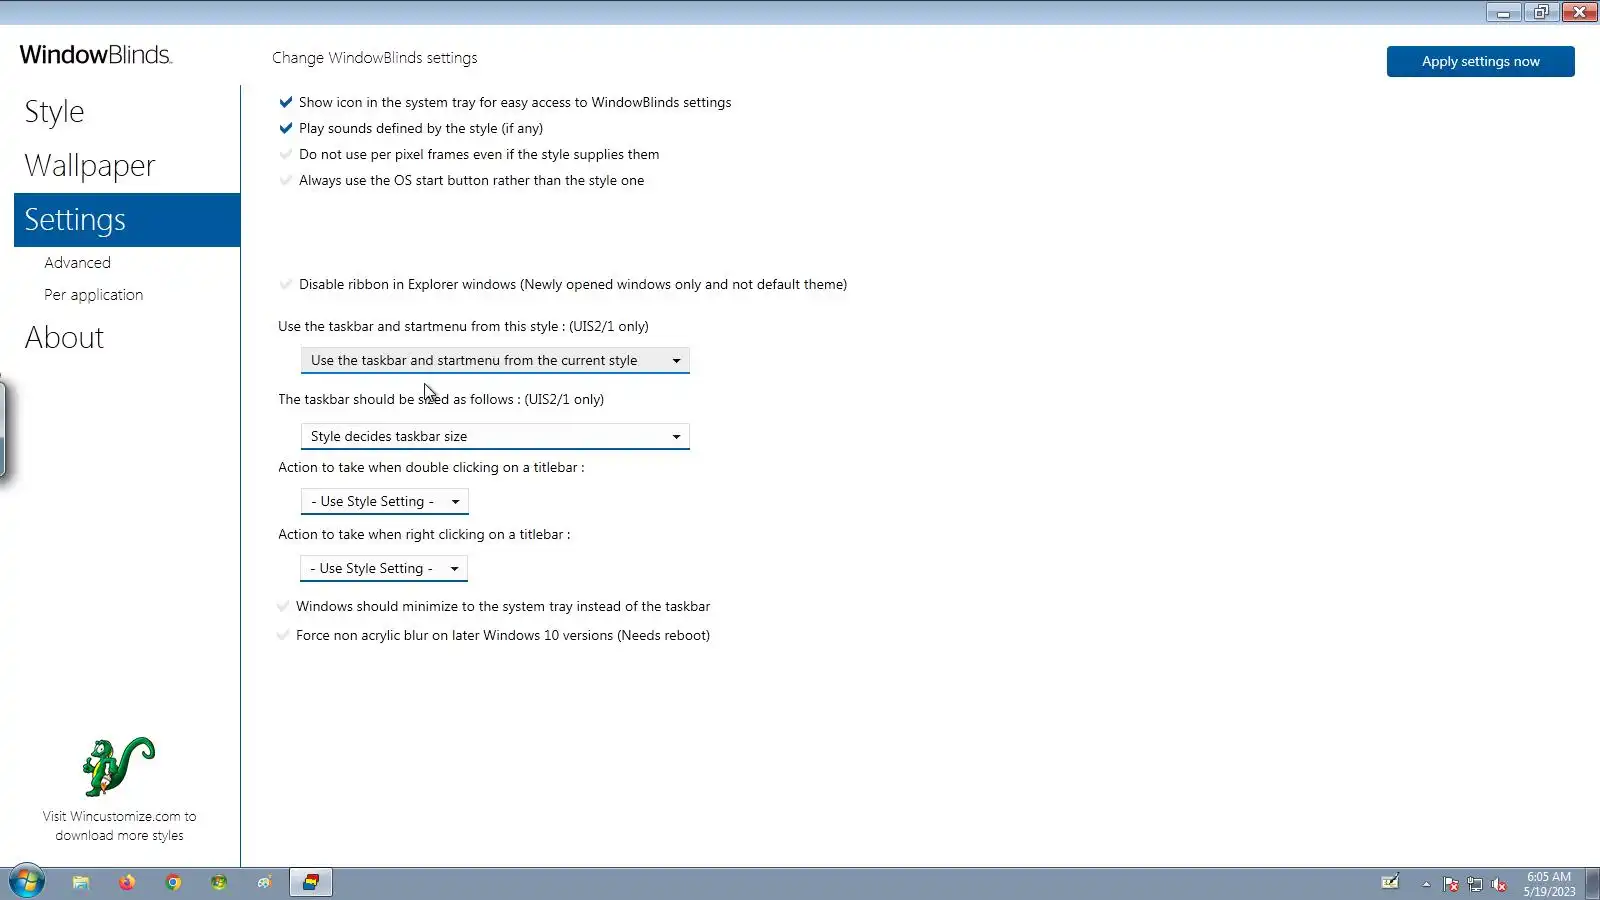Click Apply settings now

(1481, 61)
